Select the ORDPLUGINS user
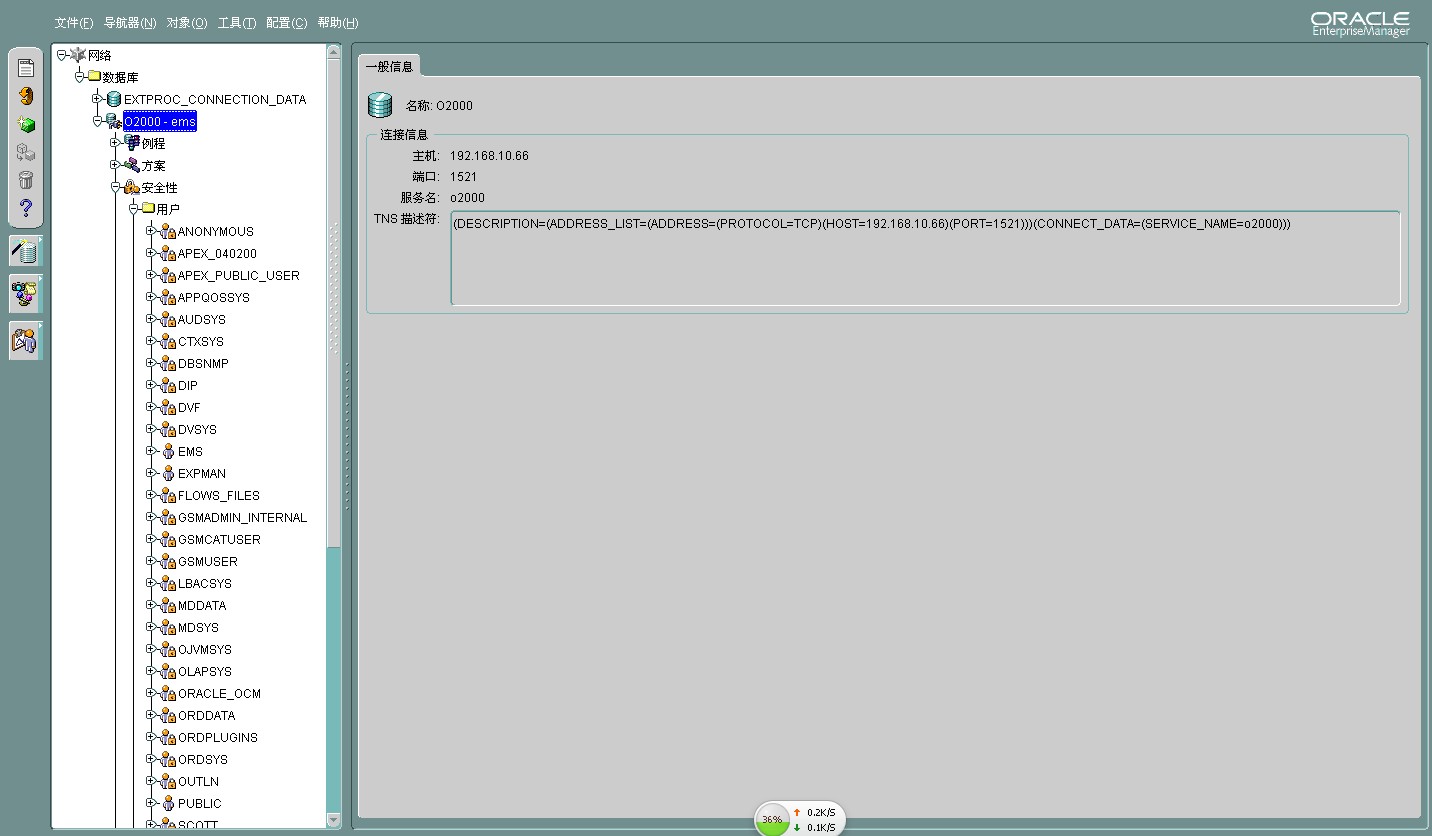The height and width of the screenshot is (836, 1432). coord(218,737)
